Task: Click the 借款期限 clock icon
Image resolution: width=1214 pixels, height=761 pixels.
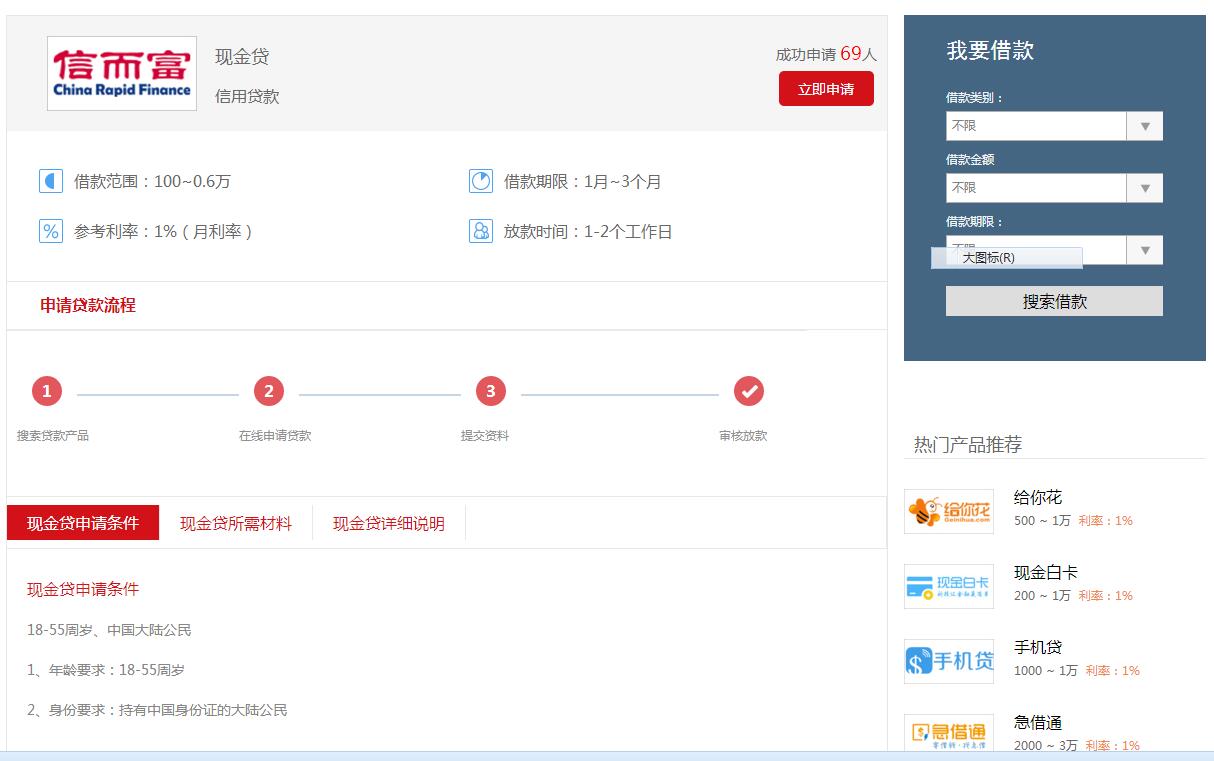Action: [x=481, y=181]
